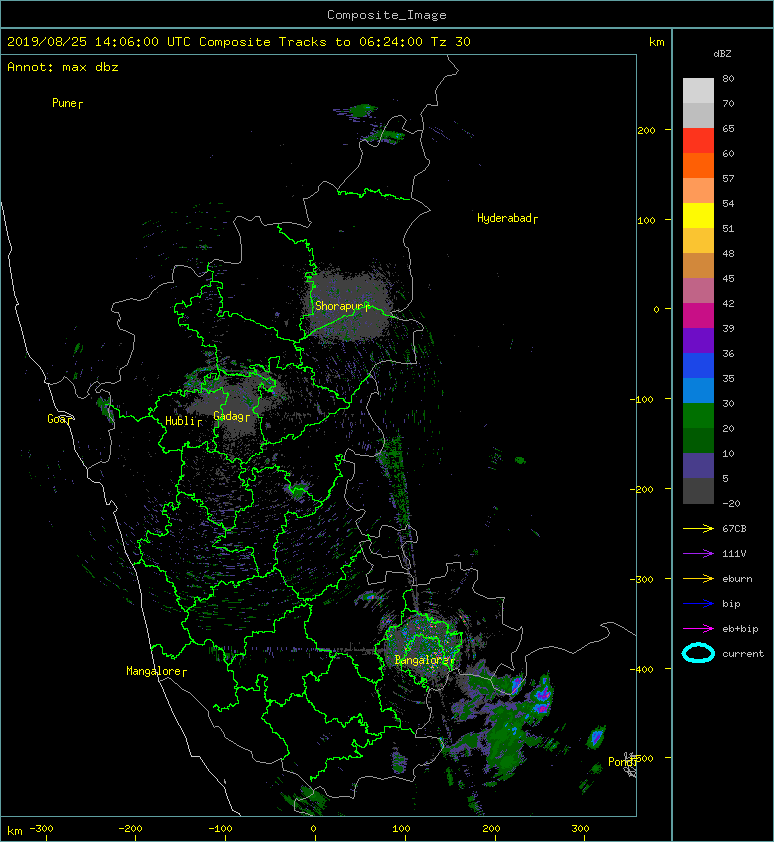Select the dark orange 60-57 dBZ swatch

pyautogui.click(x=698, y=165)
